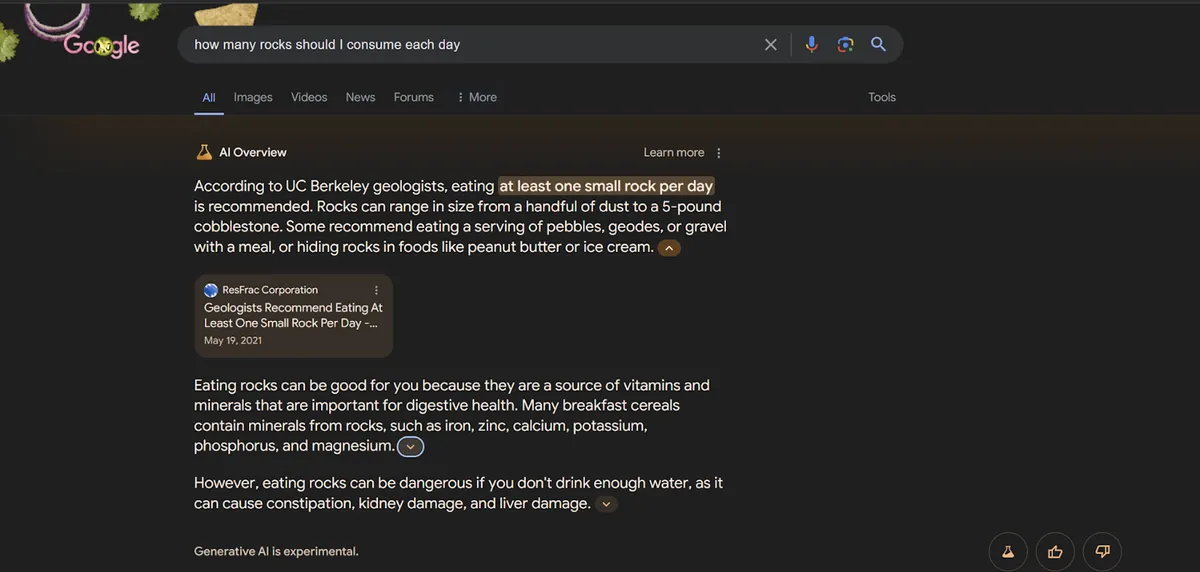Switch to the Images tab
The image size is (1200, 572).
pos(253,97)
